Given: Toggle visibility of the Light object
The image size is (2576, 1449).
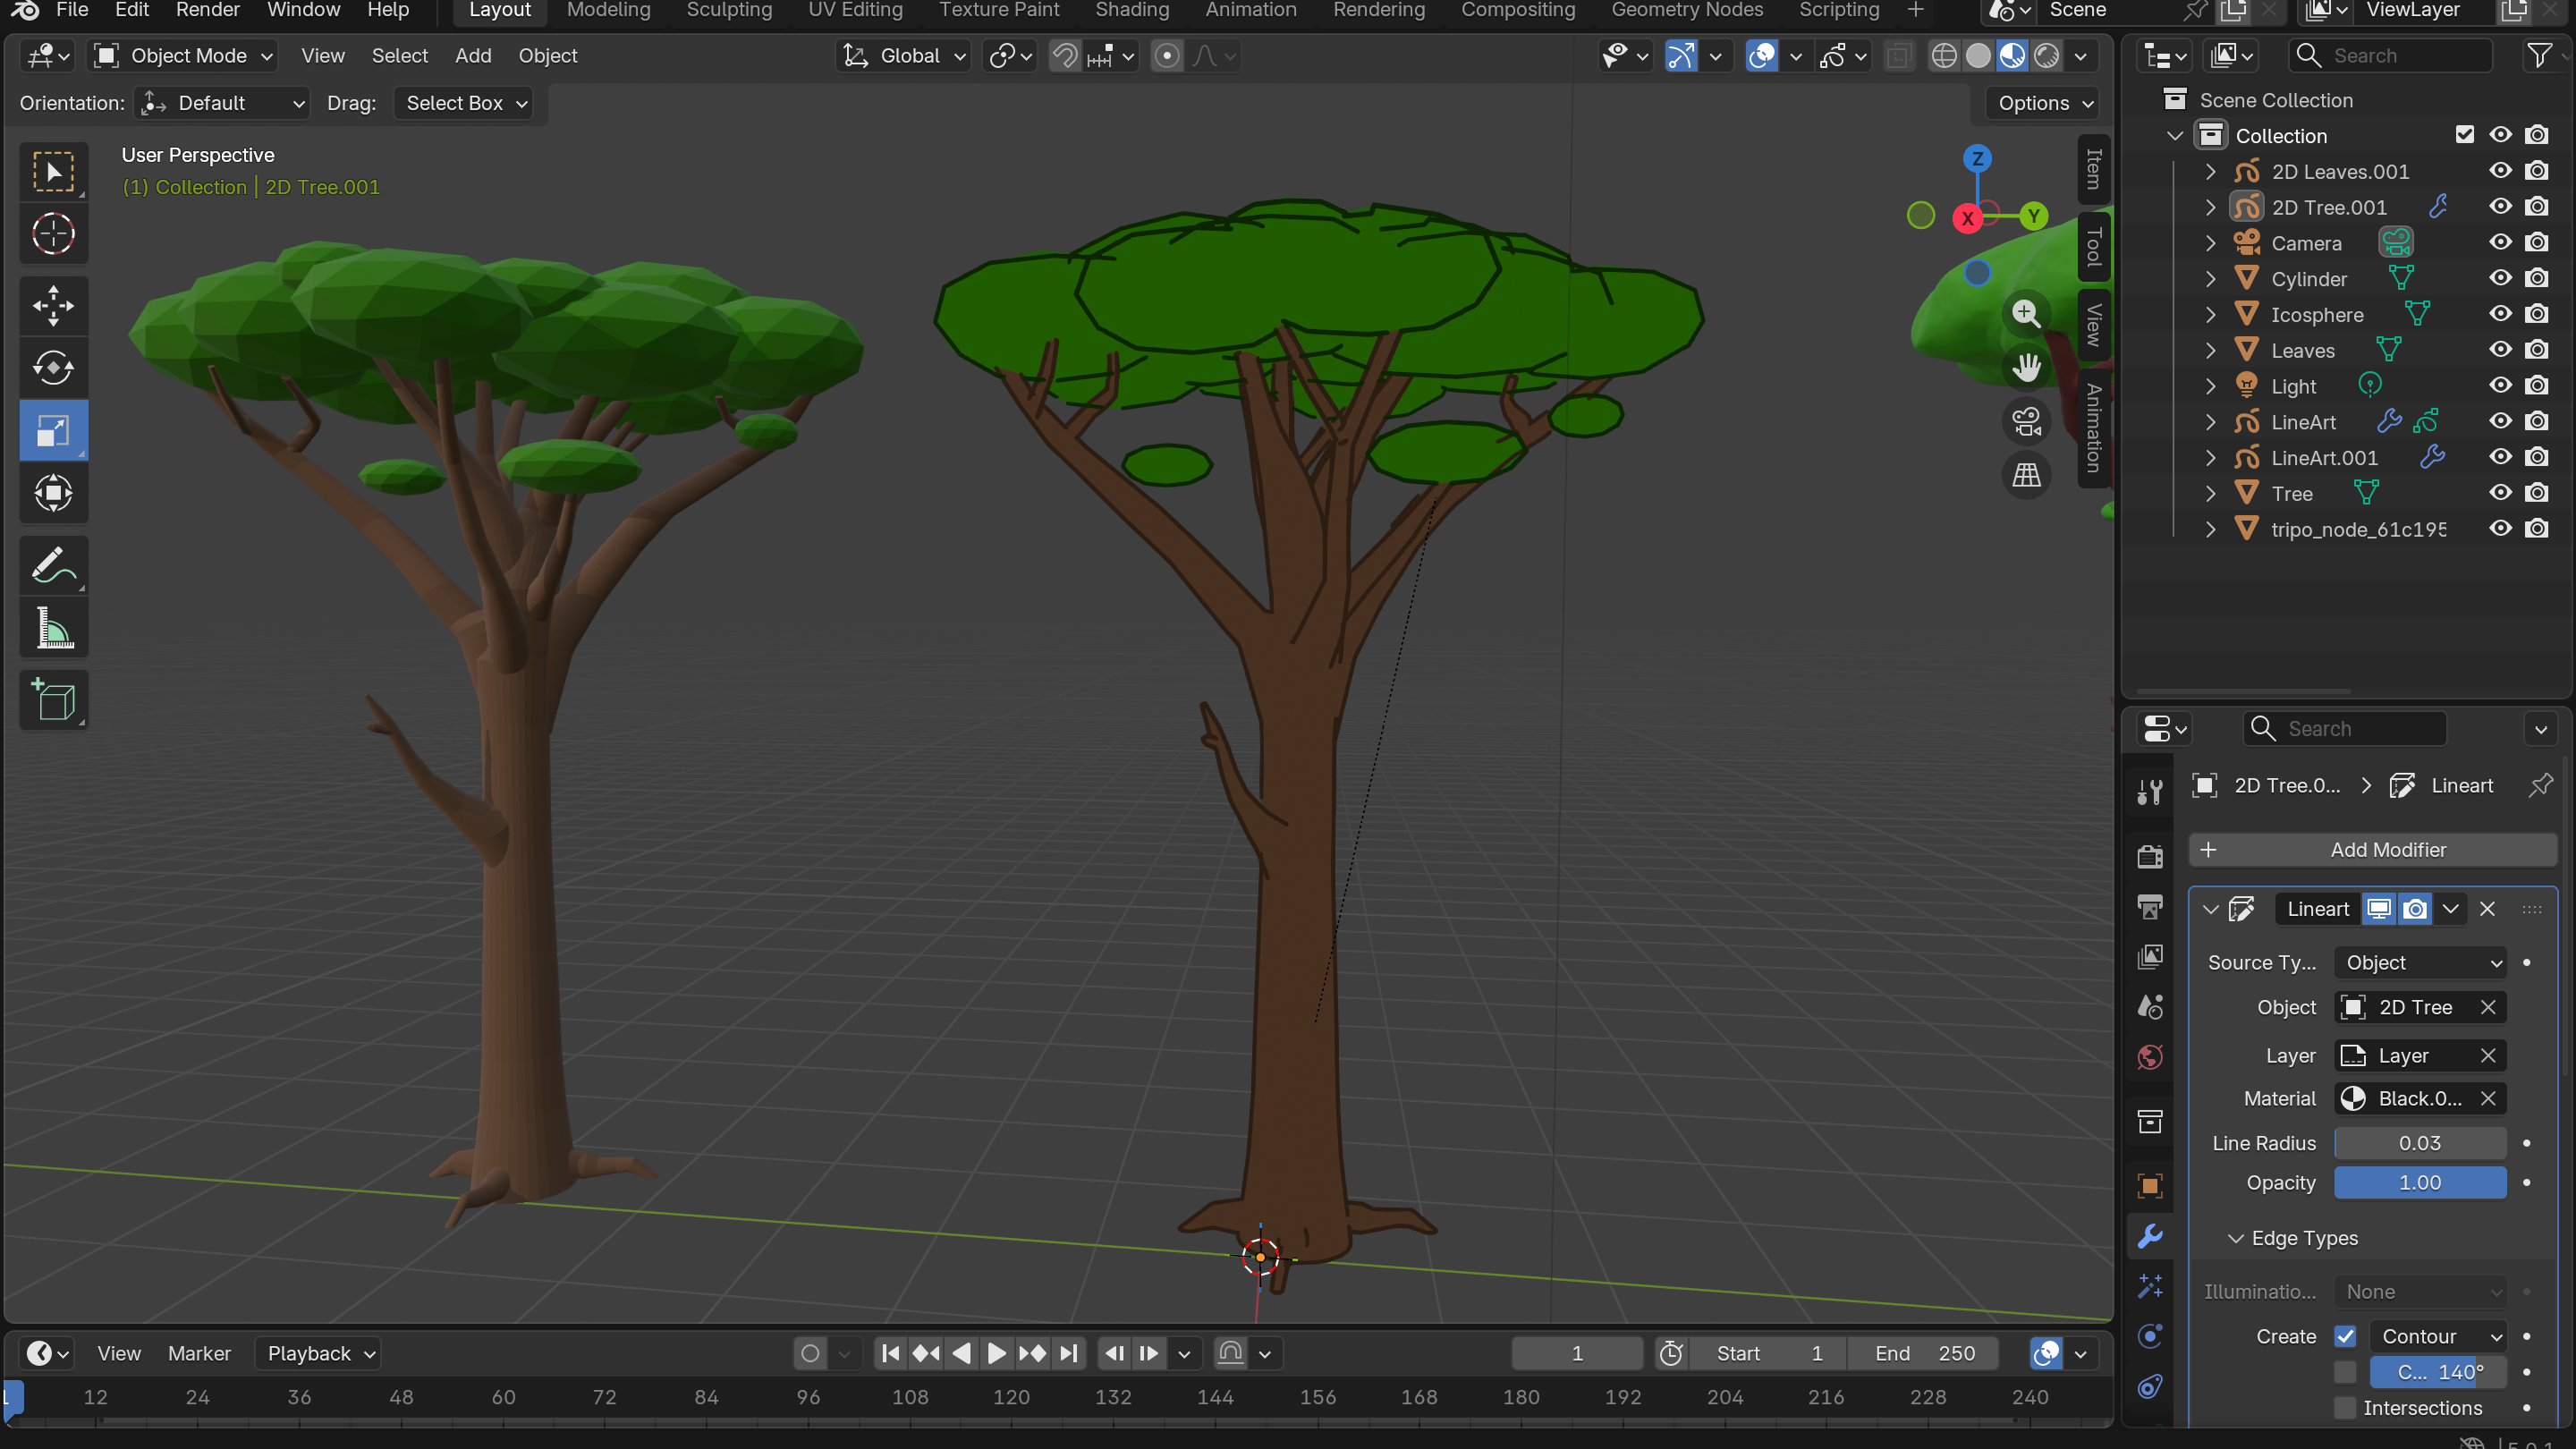Looking at the screenshot, I should 2500,386.
